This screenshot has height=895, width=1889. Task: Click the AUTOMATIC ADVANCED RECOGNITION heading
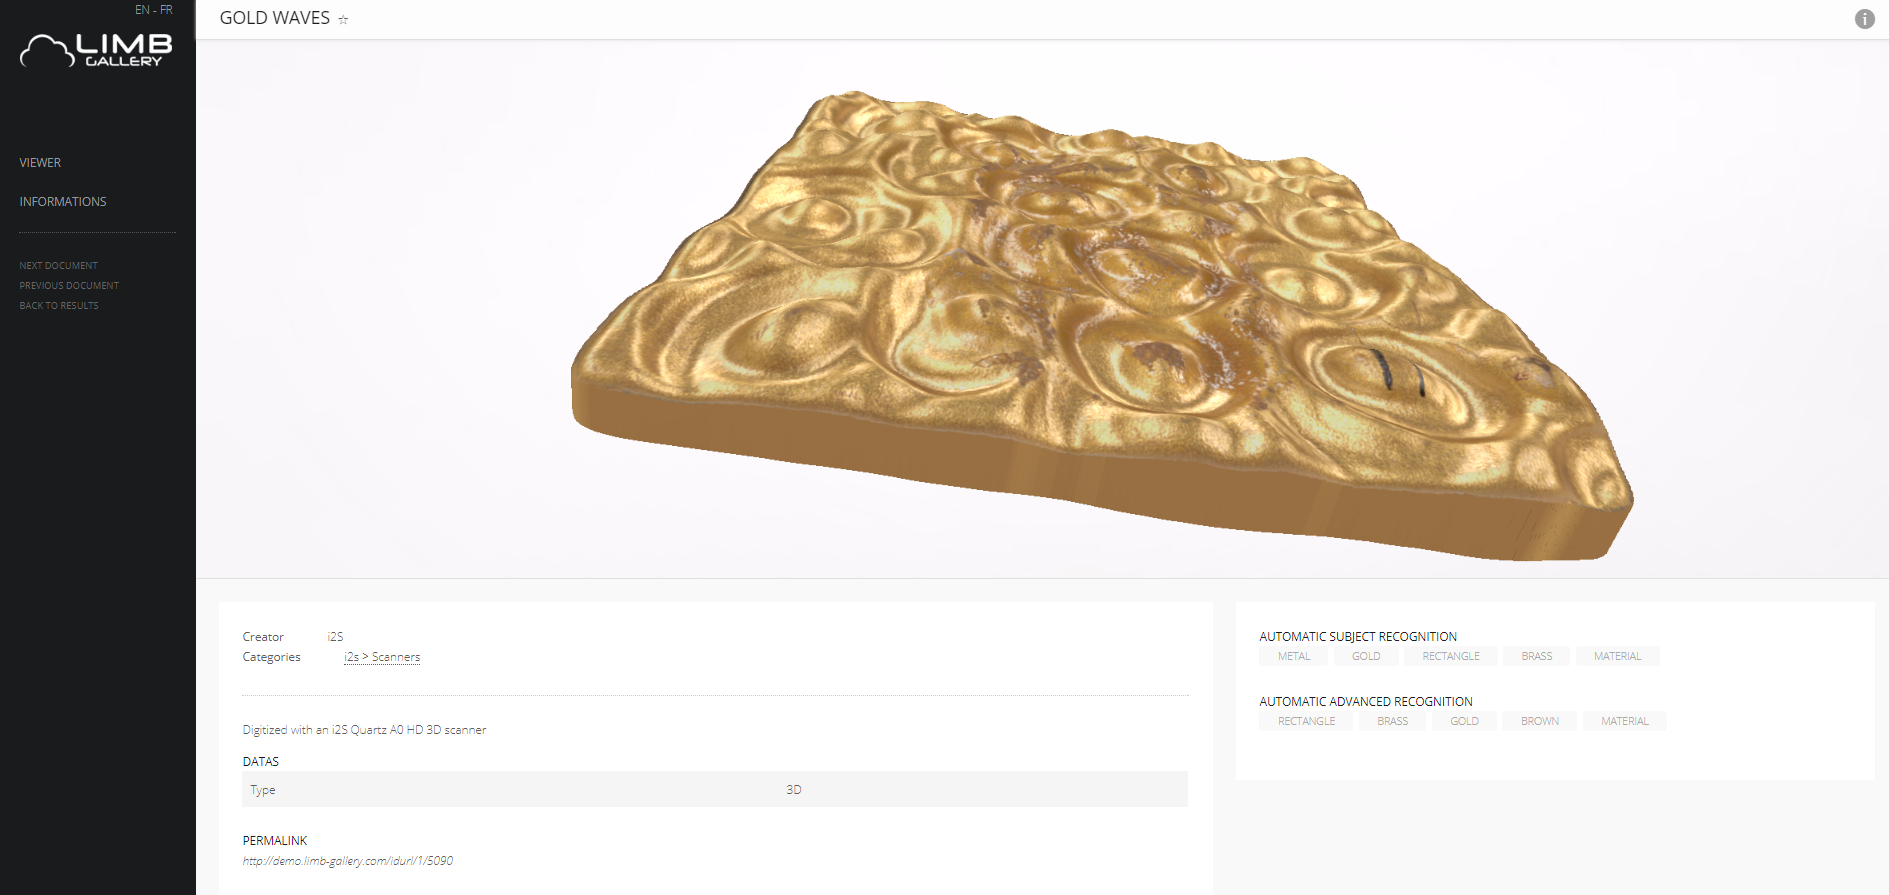[1366, 702]
